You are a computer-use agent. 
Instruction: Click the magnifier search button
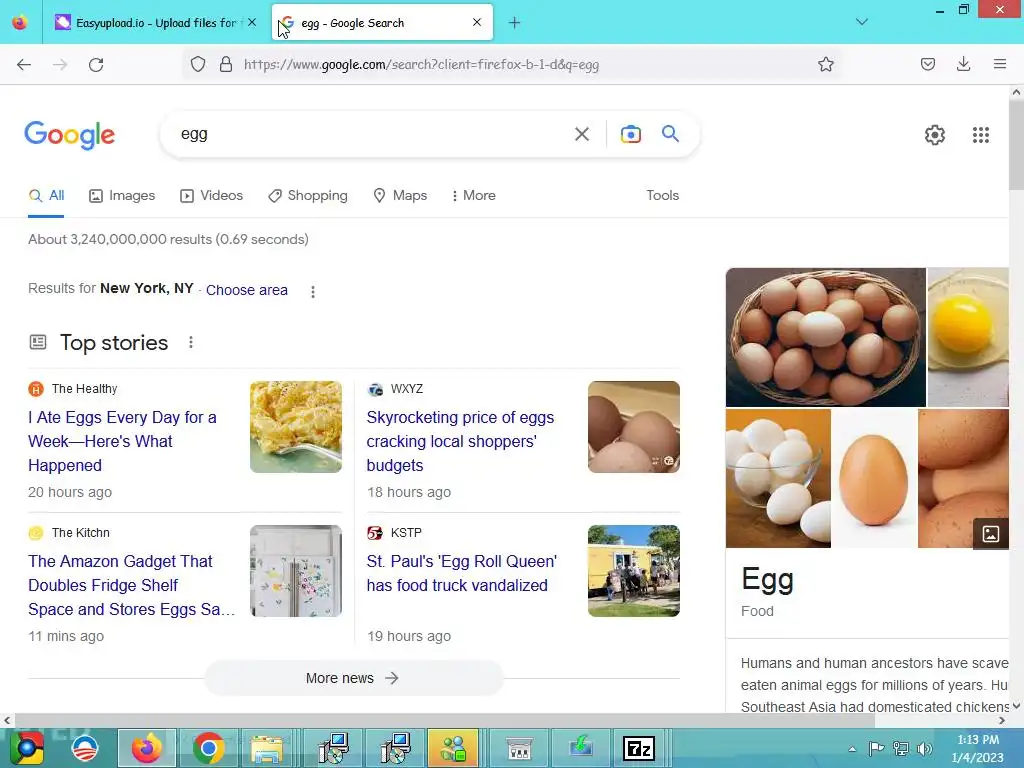pyautogui.click(x=670, y=134)
